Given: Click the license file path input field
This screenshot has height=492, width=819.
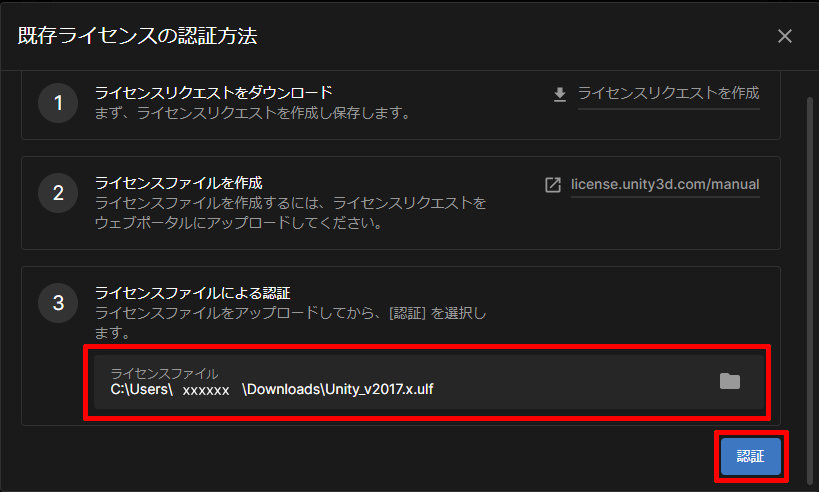Looking at the screenshot, I should point(400,388).
